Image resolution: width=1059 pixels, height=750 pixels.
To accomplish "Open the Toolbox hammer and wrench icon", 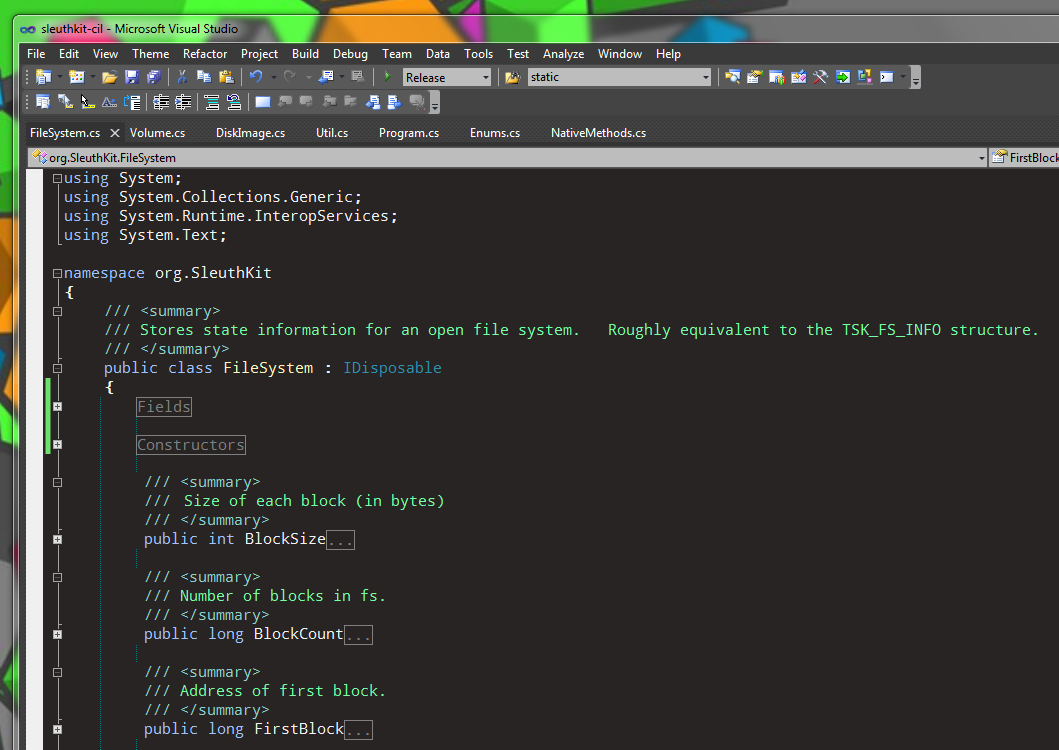I will click(820, 77).
